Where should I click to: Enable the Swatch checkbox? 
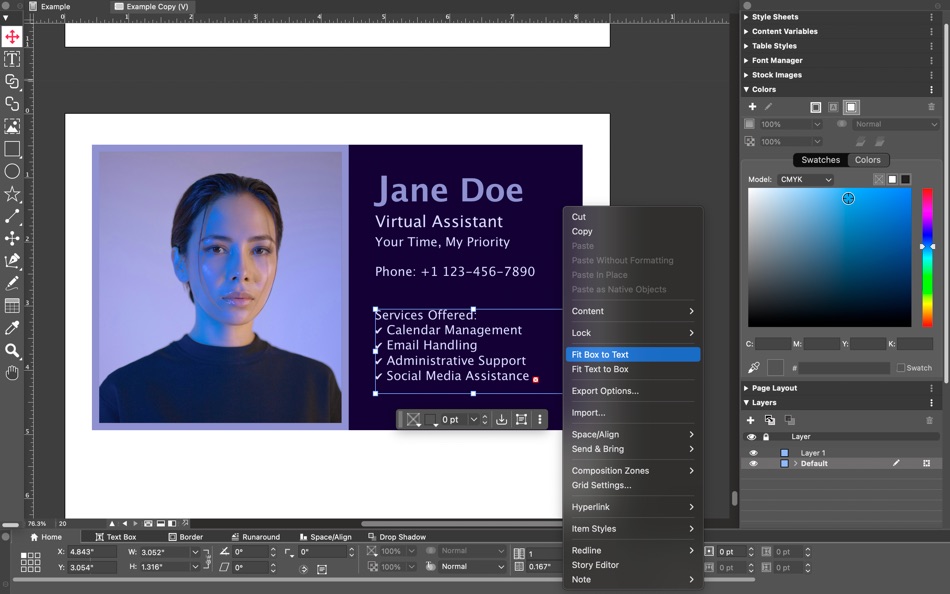pyautogui.click(x=901, y=368)
